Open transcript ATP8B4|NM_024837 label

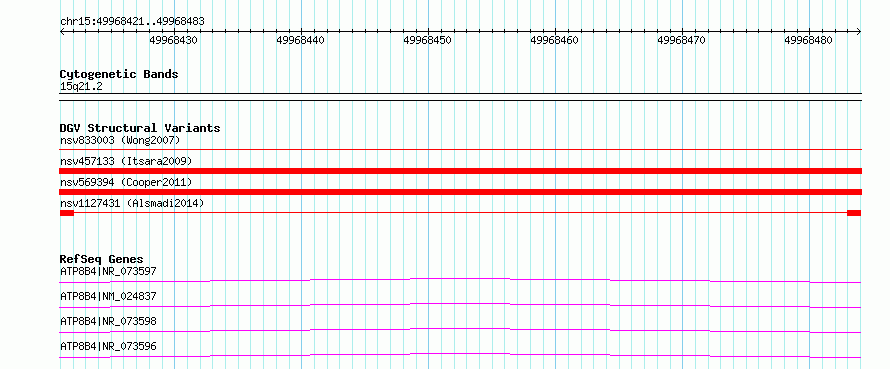click(108, 296)
